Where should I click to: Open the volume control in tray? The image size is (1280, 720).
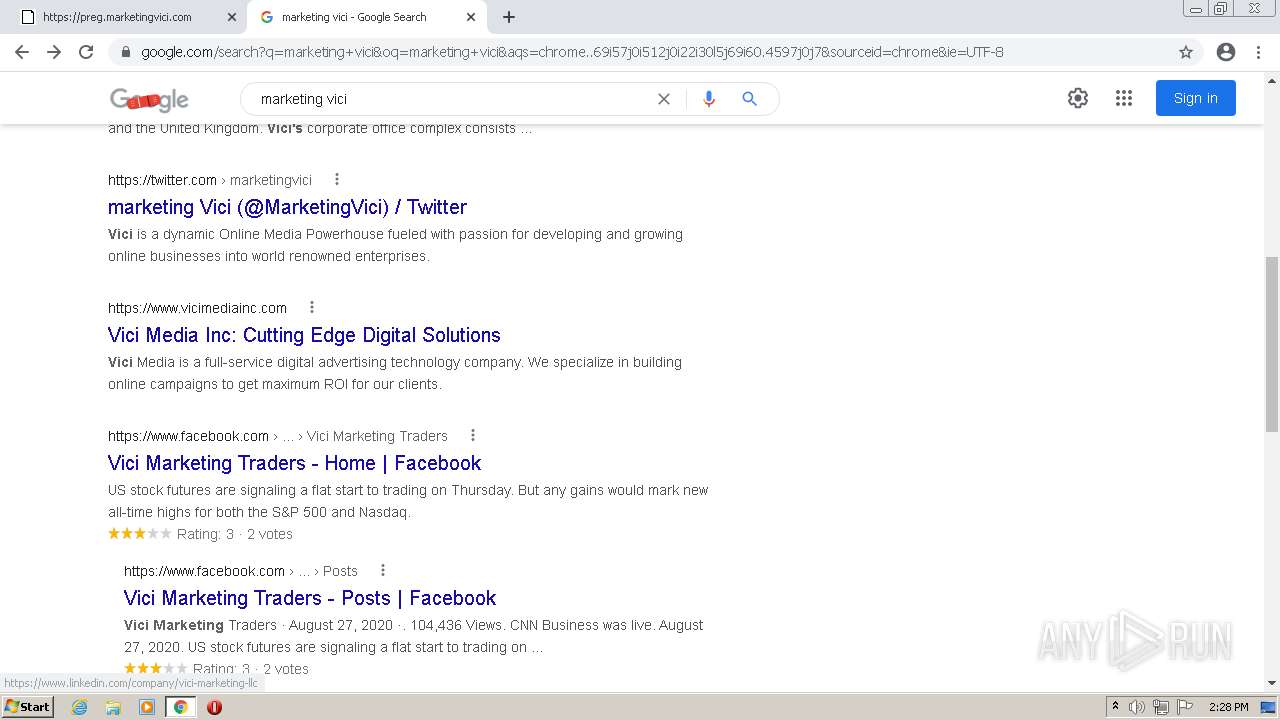[1136, 707]
